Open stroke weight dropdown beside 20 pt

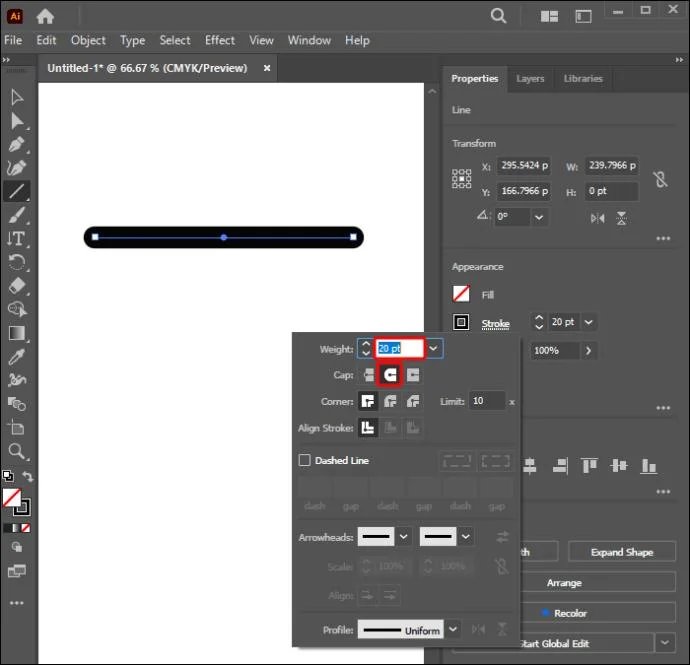[588, 322]
